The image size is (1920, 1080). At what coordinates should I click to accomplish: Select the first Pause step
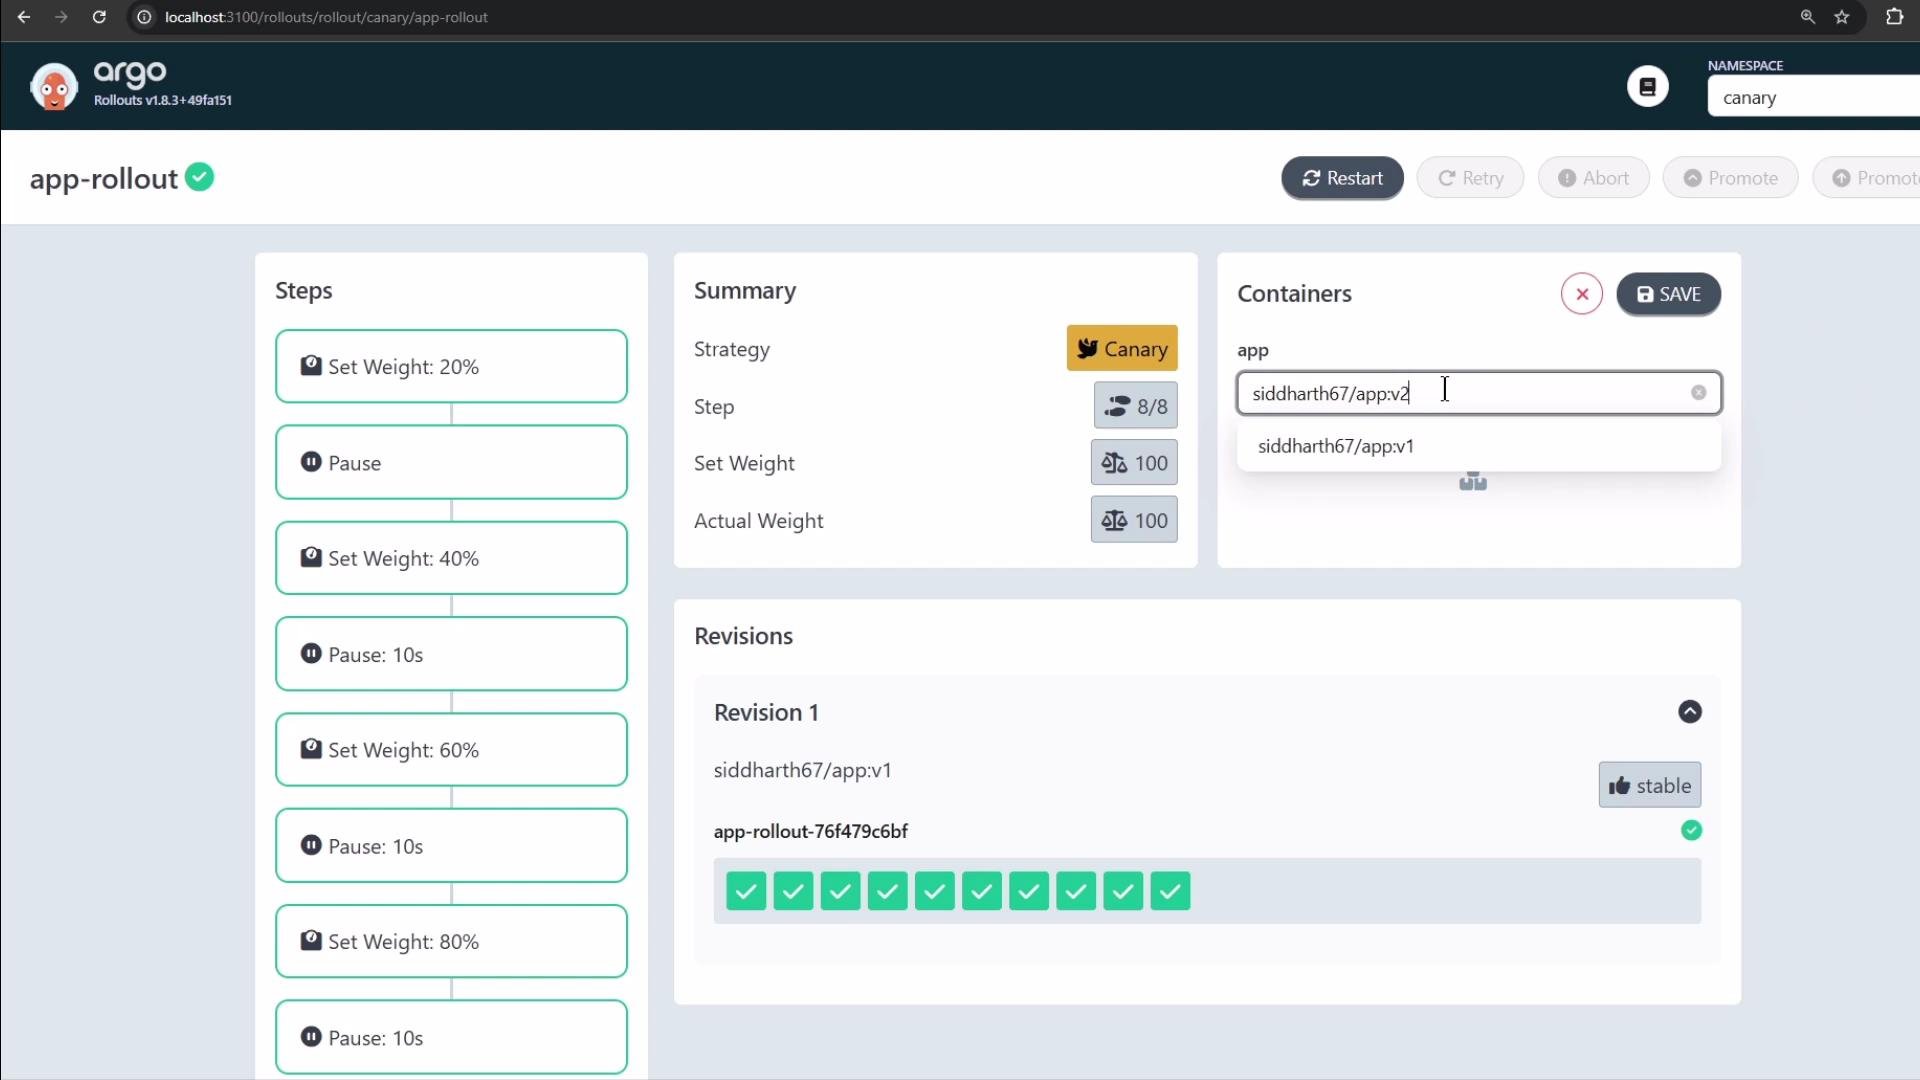tap(451, 462)
